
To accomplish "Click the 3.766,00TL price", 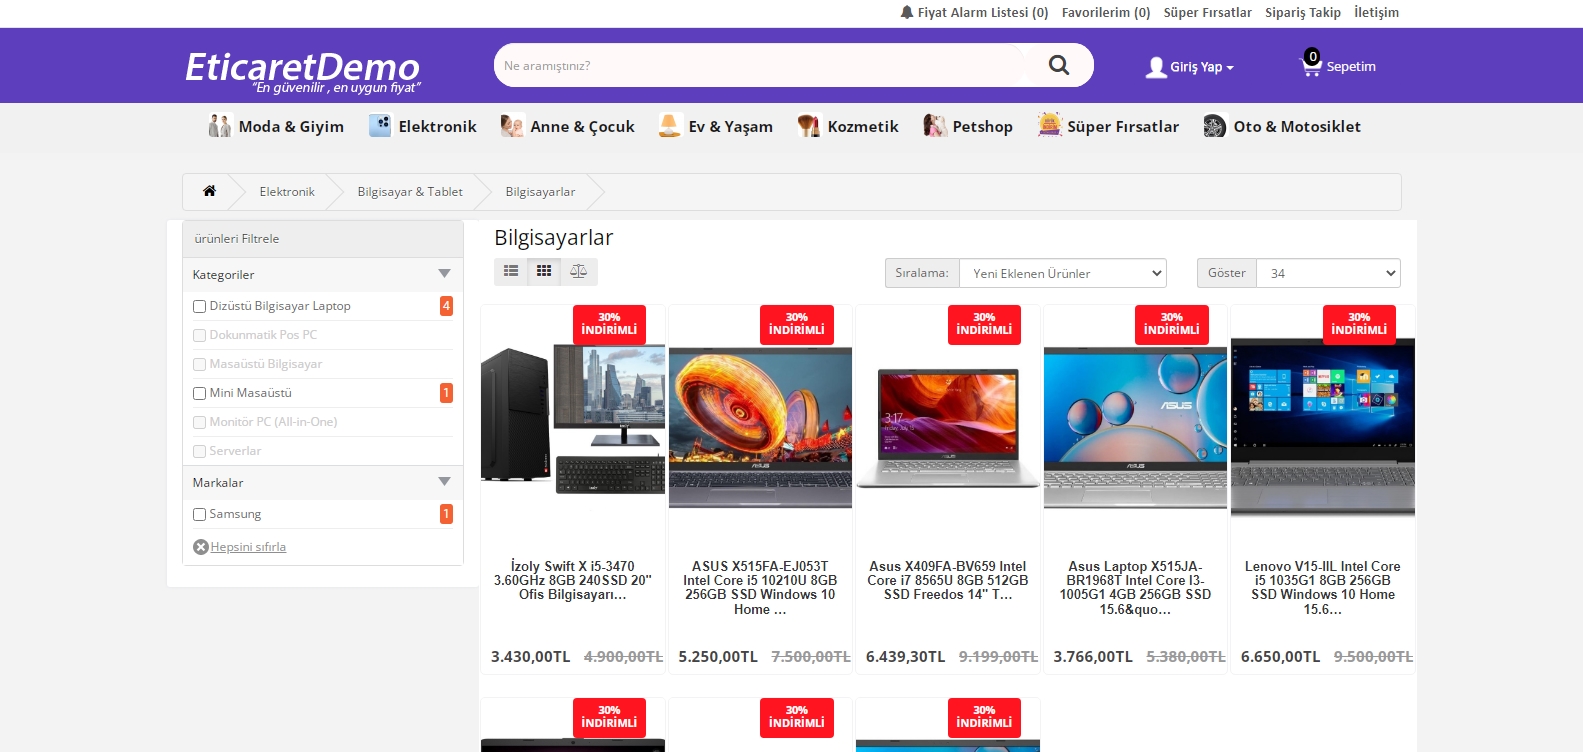I will [1093, 657].
